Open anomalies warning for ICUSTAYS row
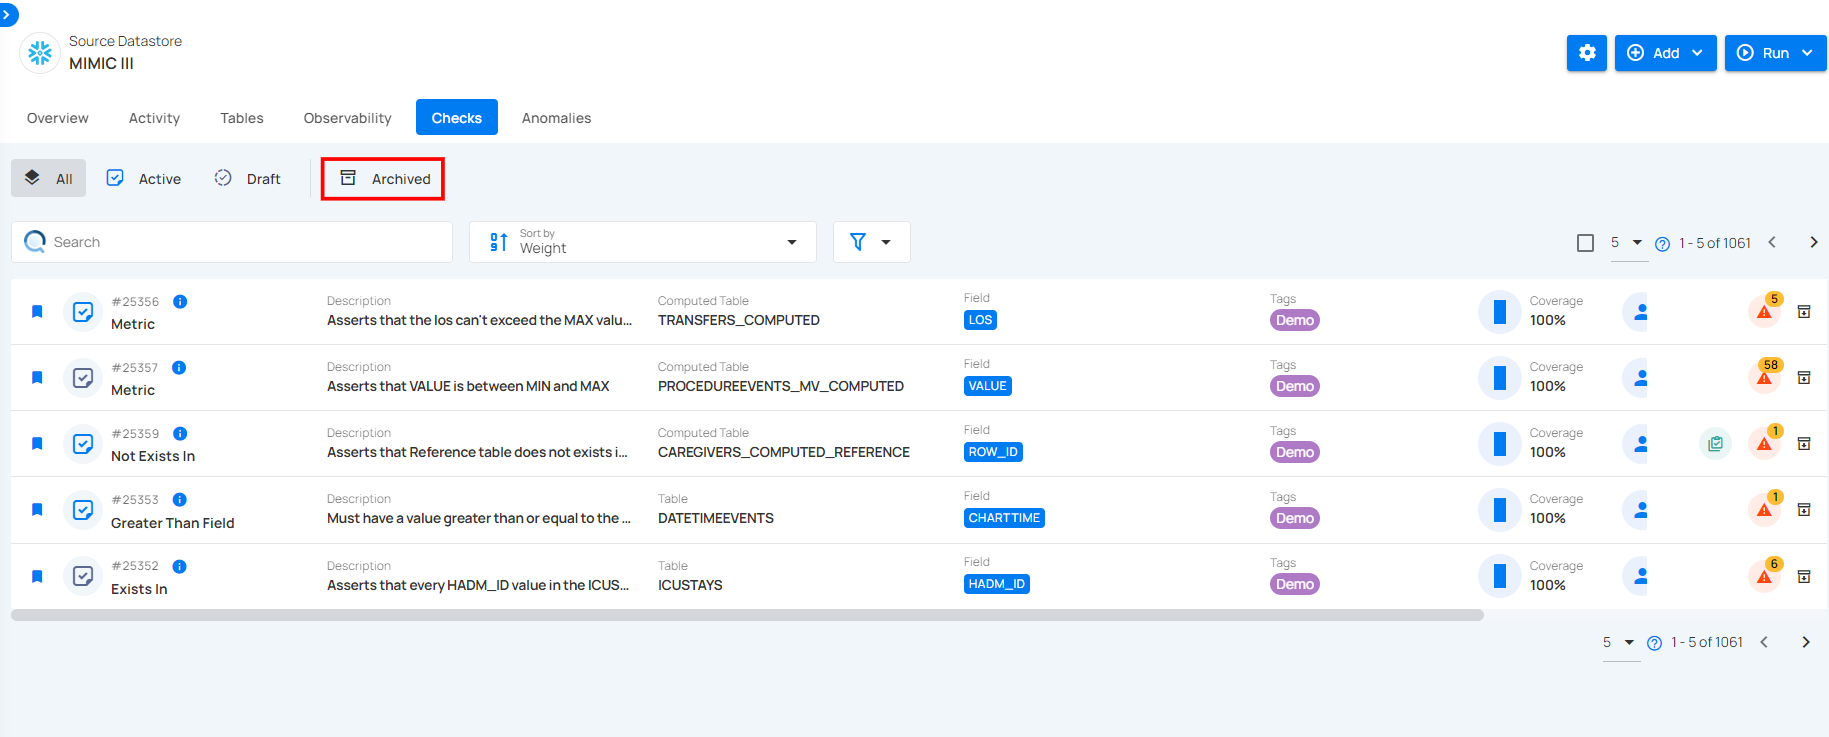This screenshot has width=1829, height=737. pos(1765,576)
